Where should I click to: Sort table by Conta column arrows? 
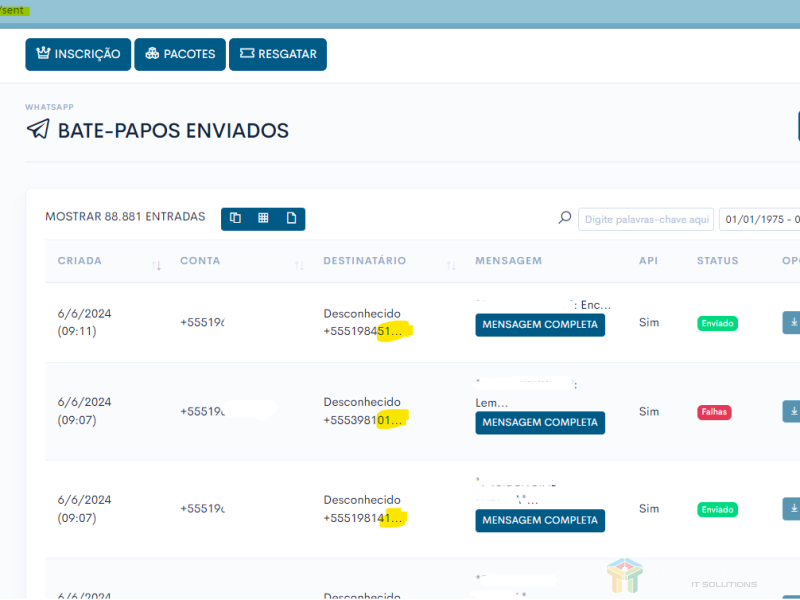[x=299, y=264]
